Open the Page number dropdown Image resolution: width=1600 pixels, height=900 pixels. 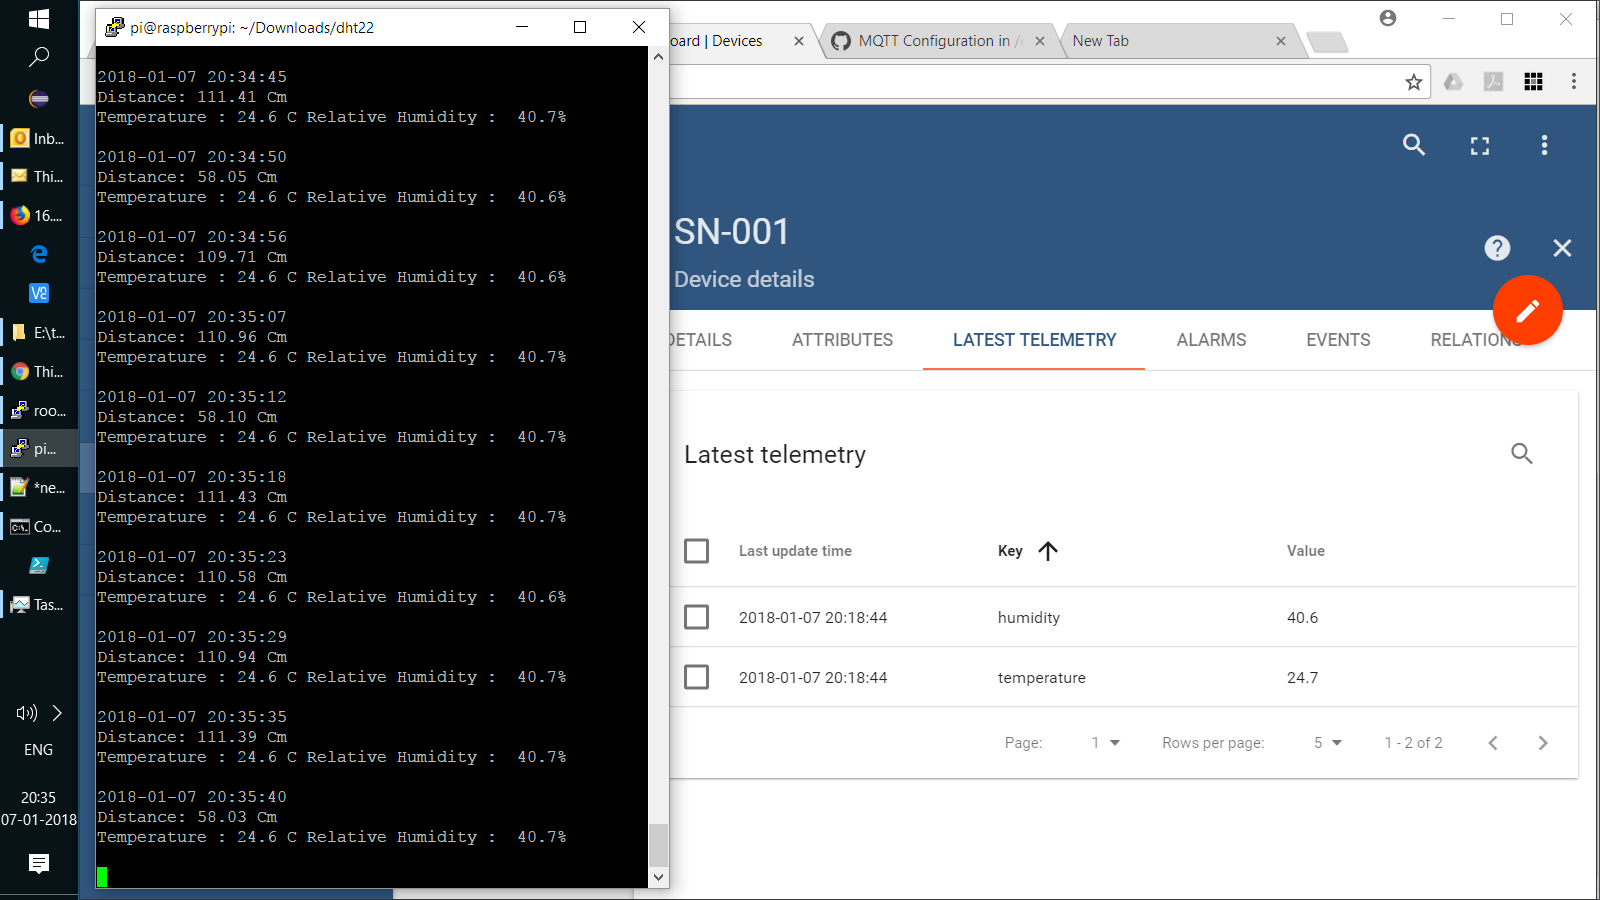1104,742
